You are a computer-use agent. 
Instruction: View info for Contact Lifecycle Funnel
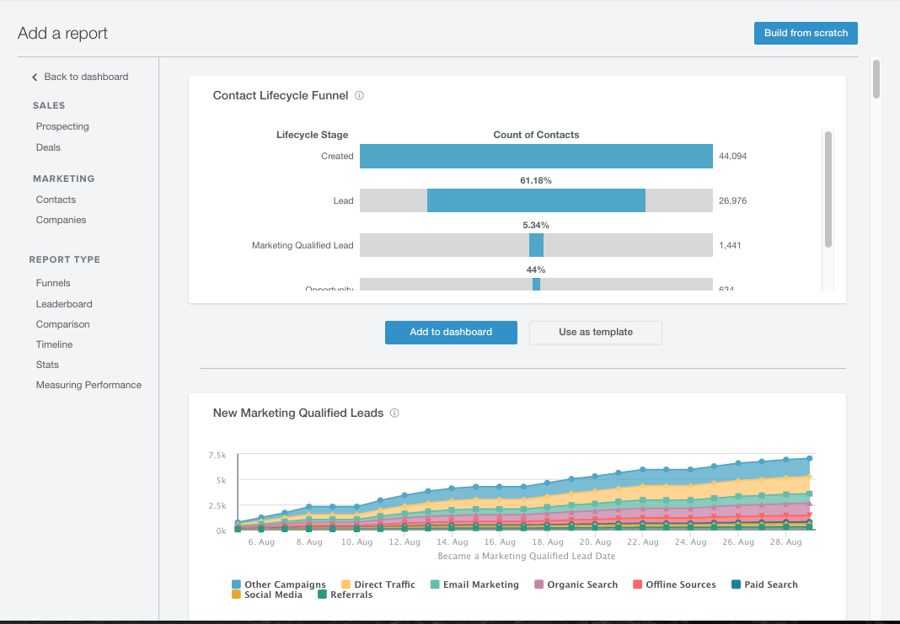360,96
